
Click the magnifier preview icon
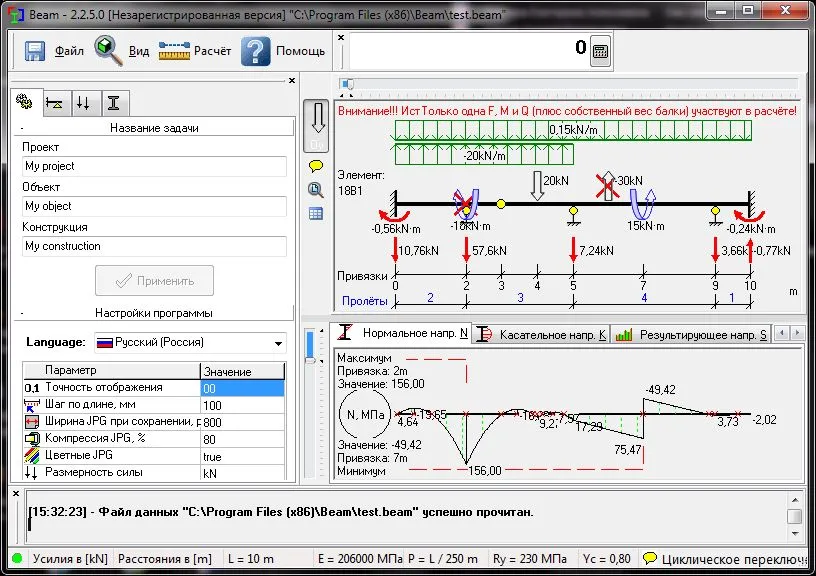click(316, 189)
